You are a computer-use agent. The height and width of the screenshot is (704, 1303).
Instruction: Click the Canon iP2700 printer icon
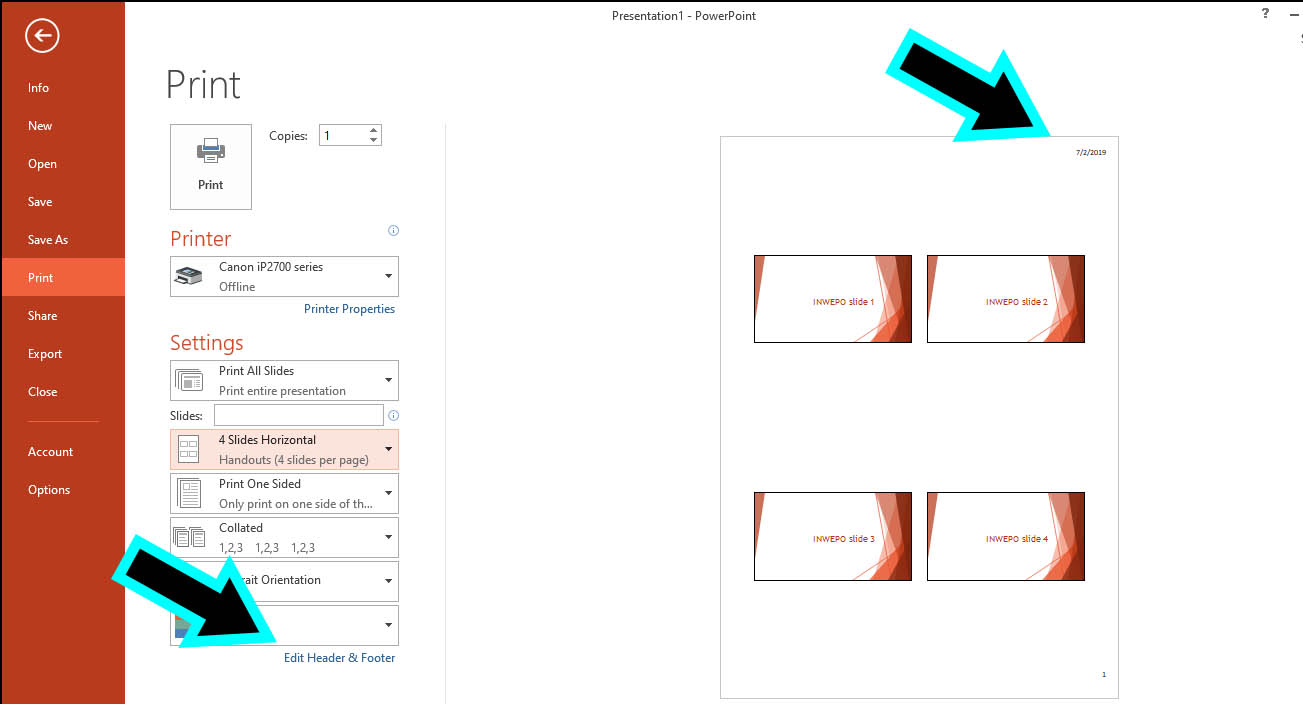(190, 275)
